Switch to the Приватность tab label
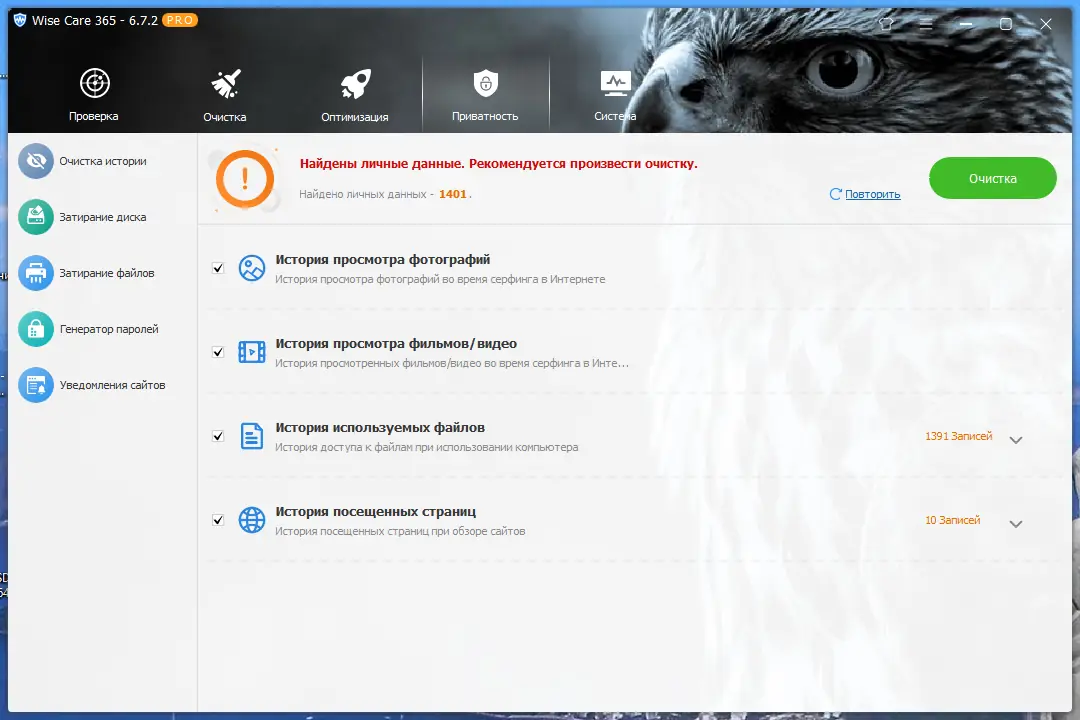Image resolution: width=1080 pixels, height=720 pixels. [x=485, y=116]
